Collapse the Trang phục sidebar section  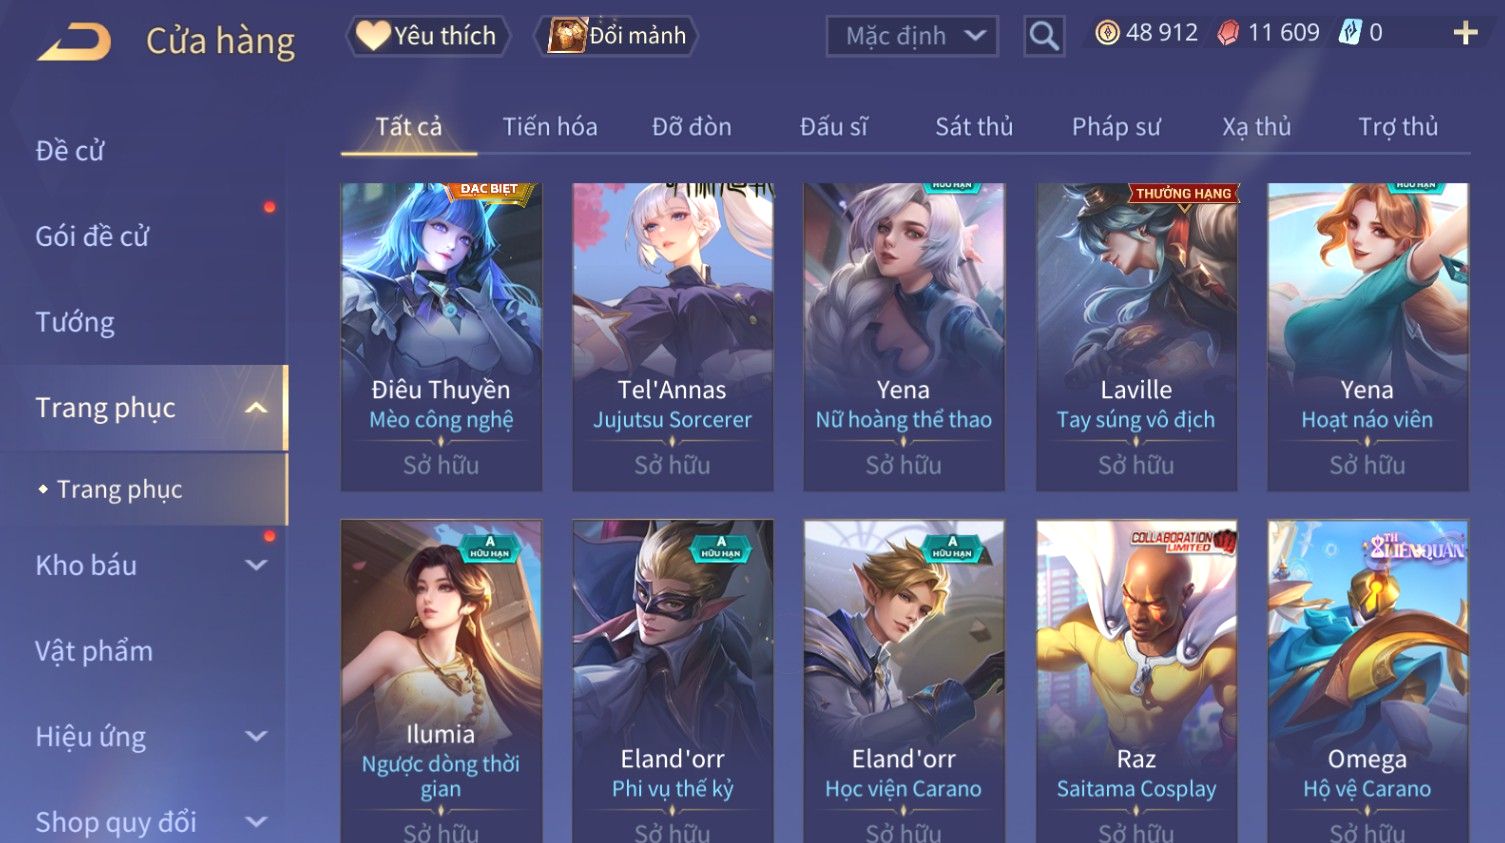(256, 408)
